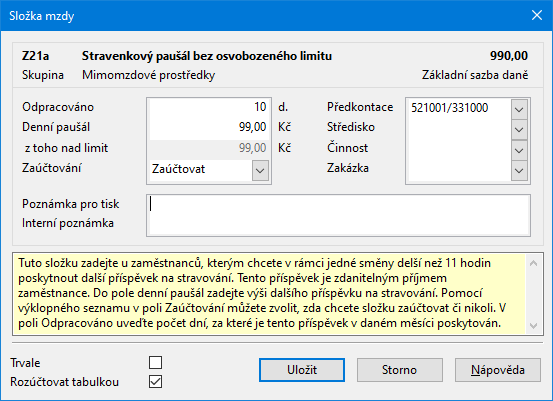Image resolution: width=553 pixels, height=401 pixels.
Task: Enable the Trvale checkbox
Action: pyautogui.click(x=156, y=363)
